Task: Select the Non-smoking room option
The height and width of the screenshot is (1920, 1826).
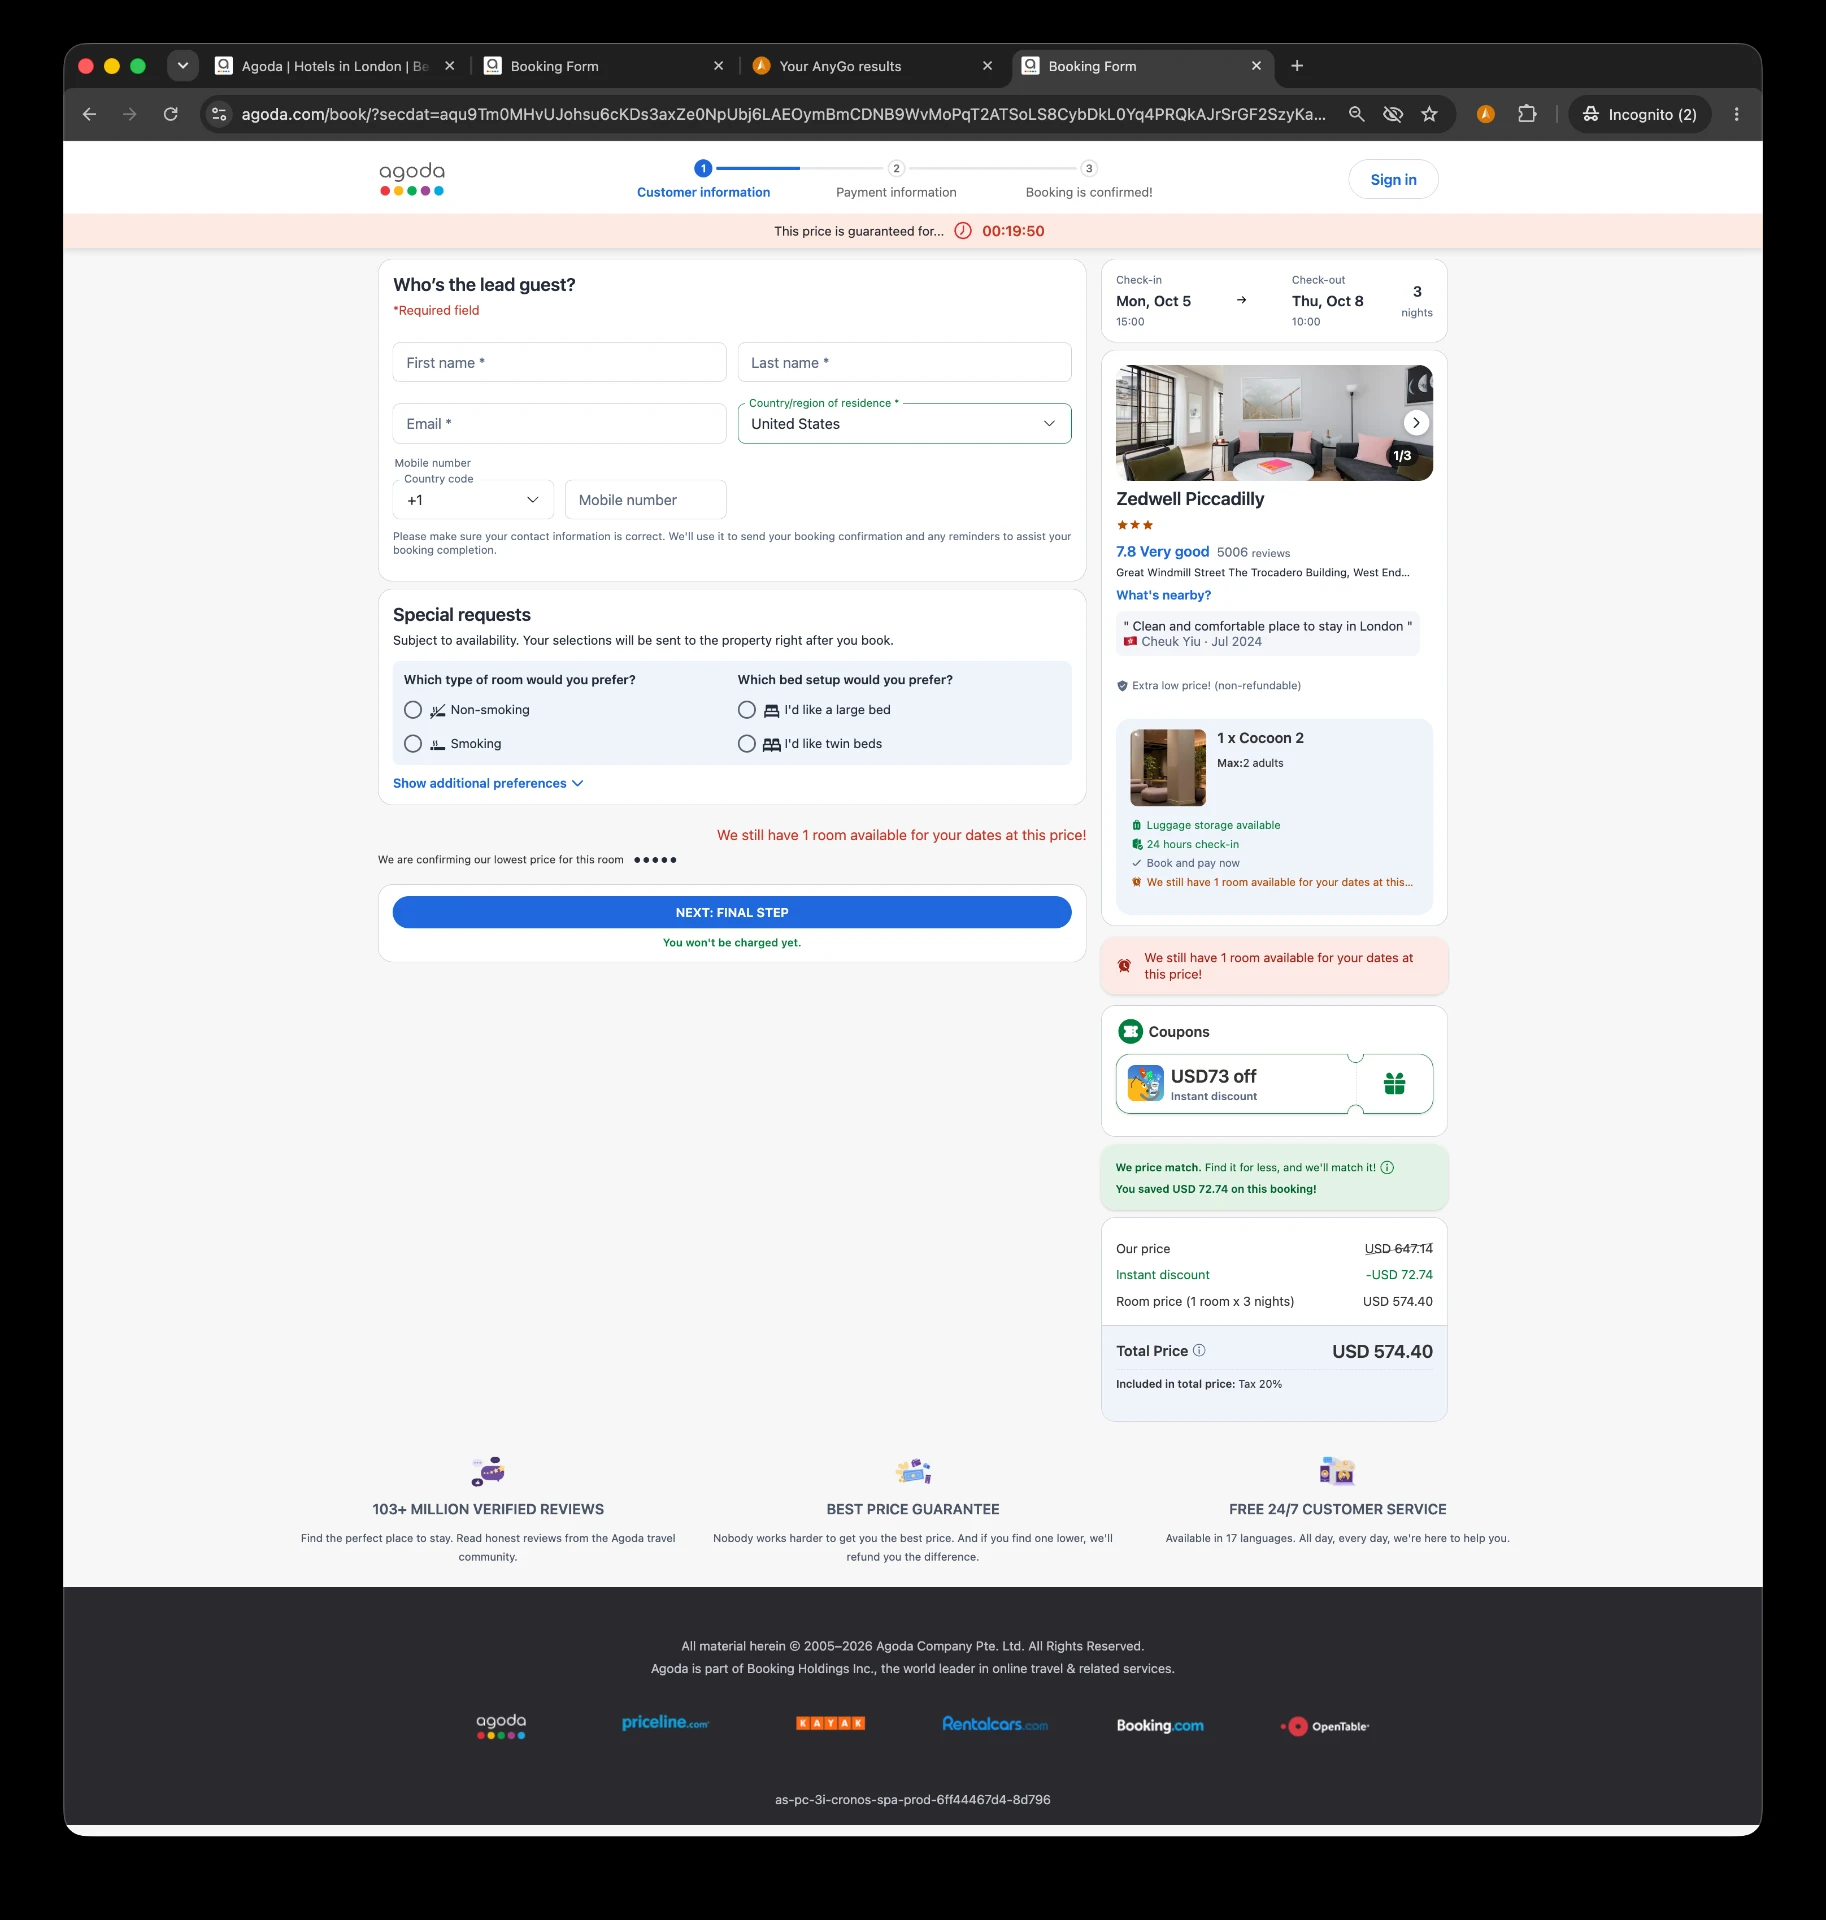Action: click(413, 710)
